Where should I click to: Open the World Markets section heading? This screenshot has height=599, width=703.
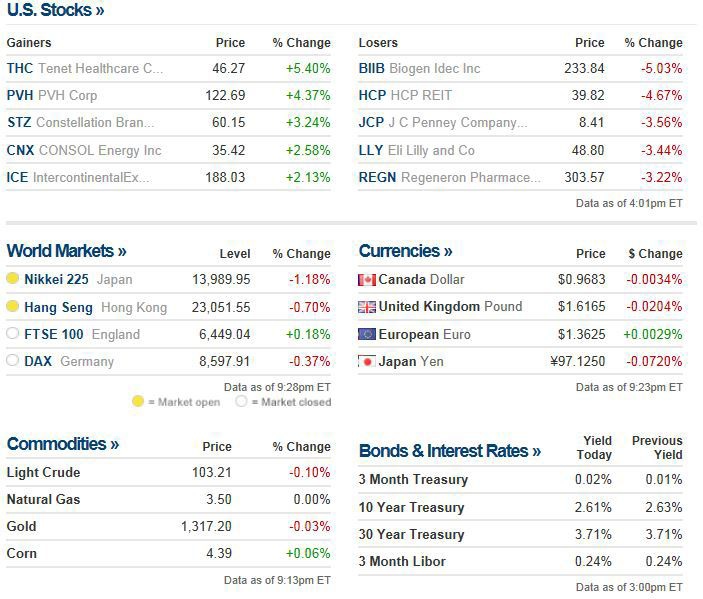coord(66,251)
